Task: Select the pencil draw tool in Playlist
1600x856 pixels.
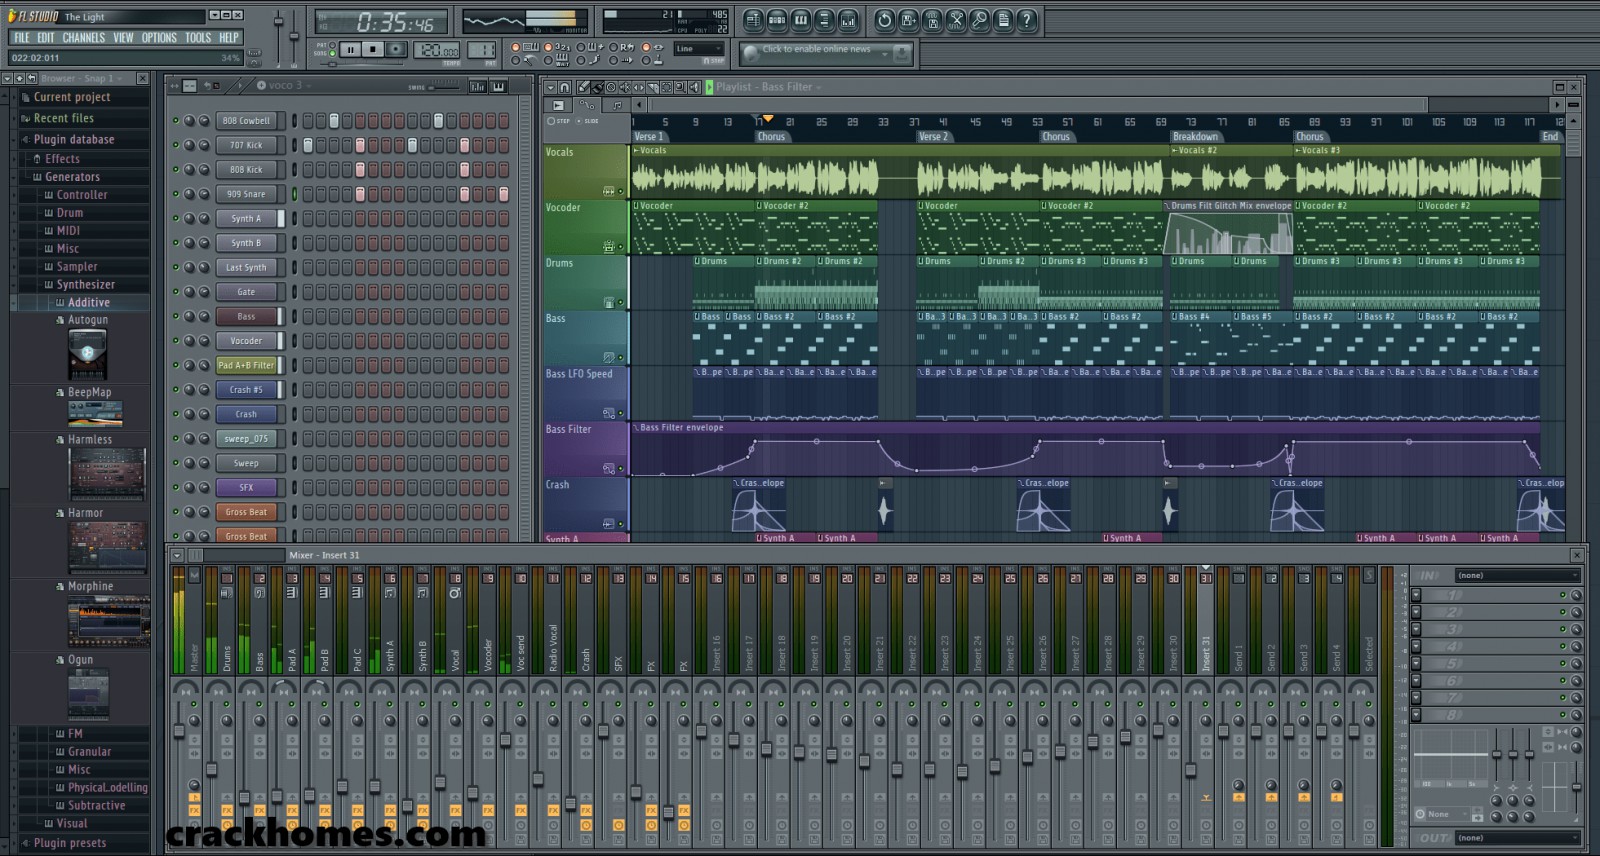Action: [583, 88]
